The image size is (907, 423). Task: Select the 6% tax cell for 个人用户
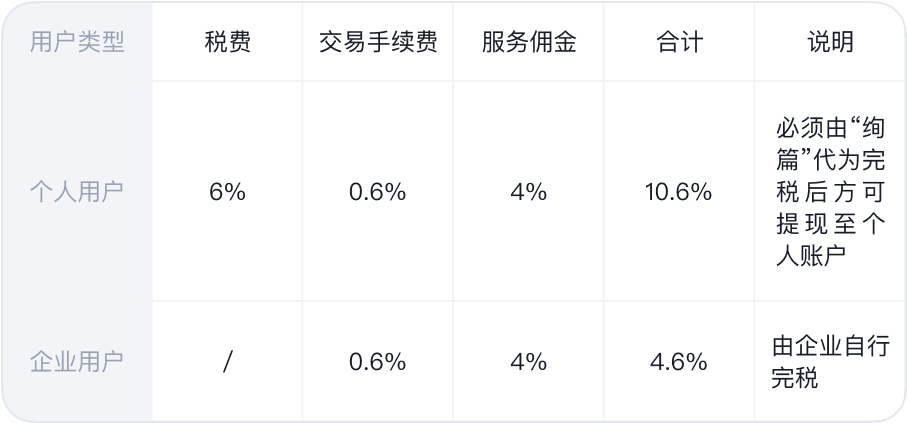click(227, 192)
